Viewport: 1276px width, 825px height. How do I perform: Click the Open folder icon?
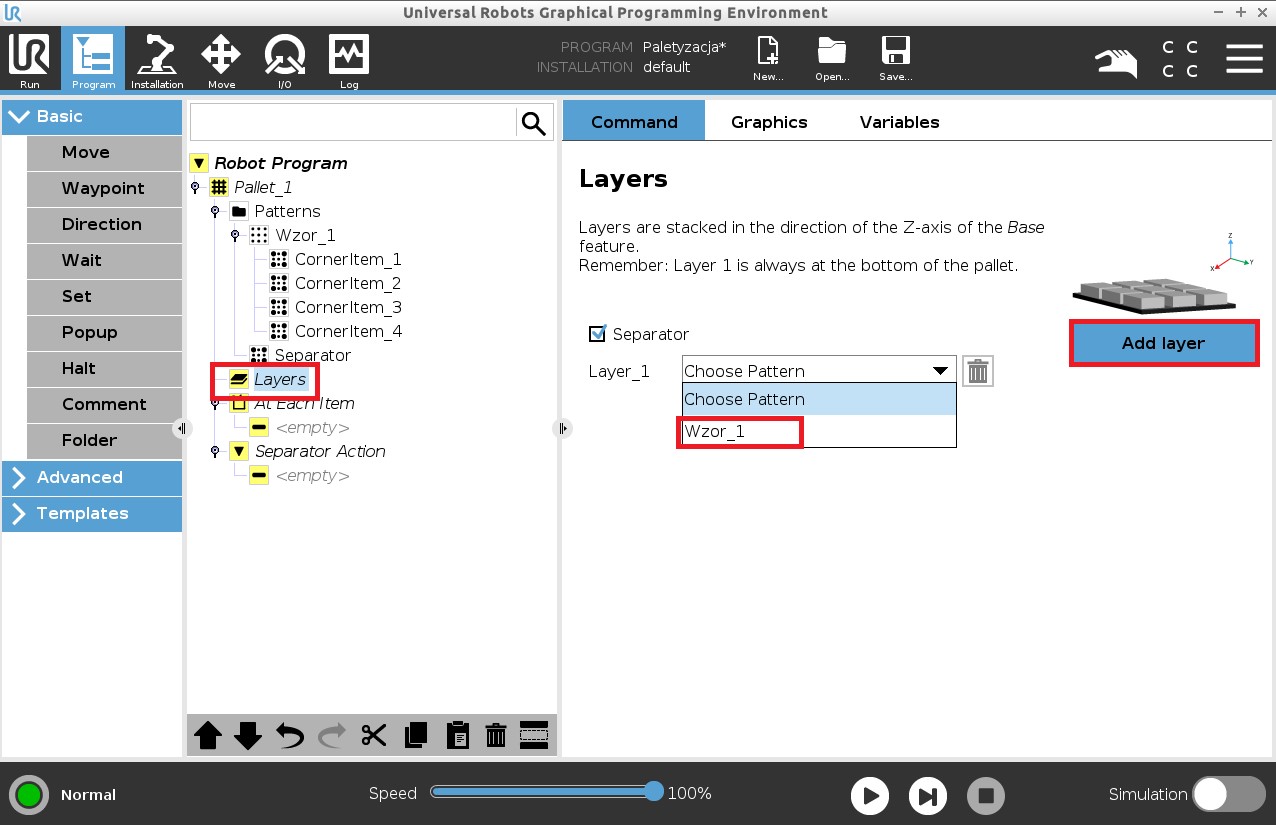[x=832, y=58]
